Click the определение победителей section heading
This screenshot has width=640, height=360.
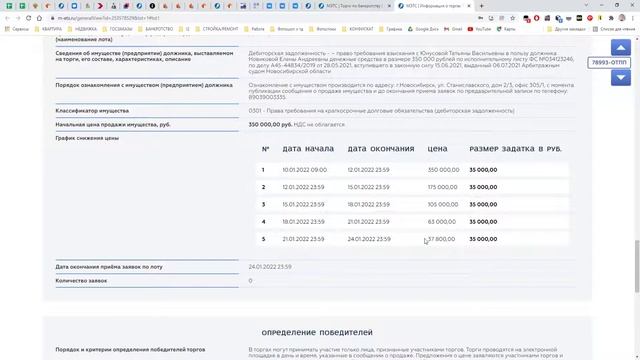(x=317, y=332)
